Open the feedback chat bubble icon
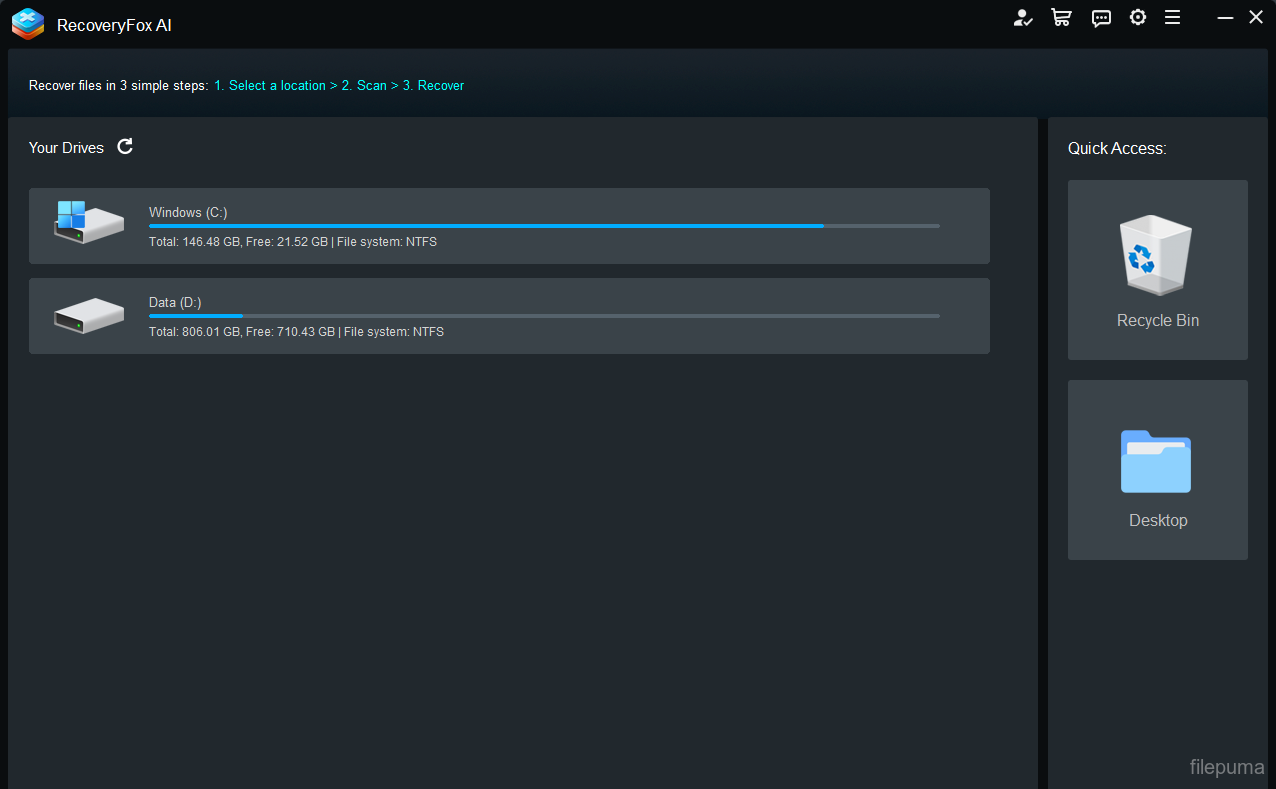The height and width of the screenshot is (789, 1276). coord(1101,18)
